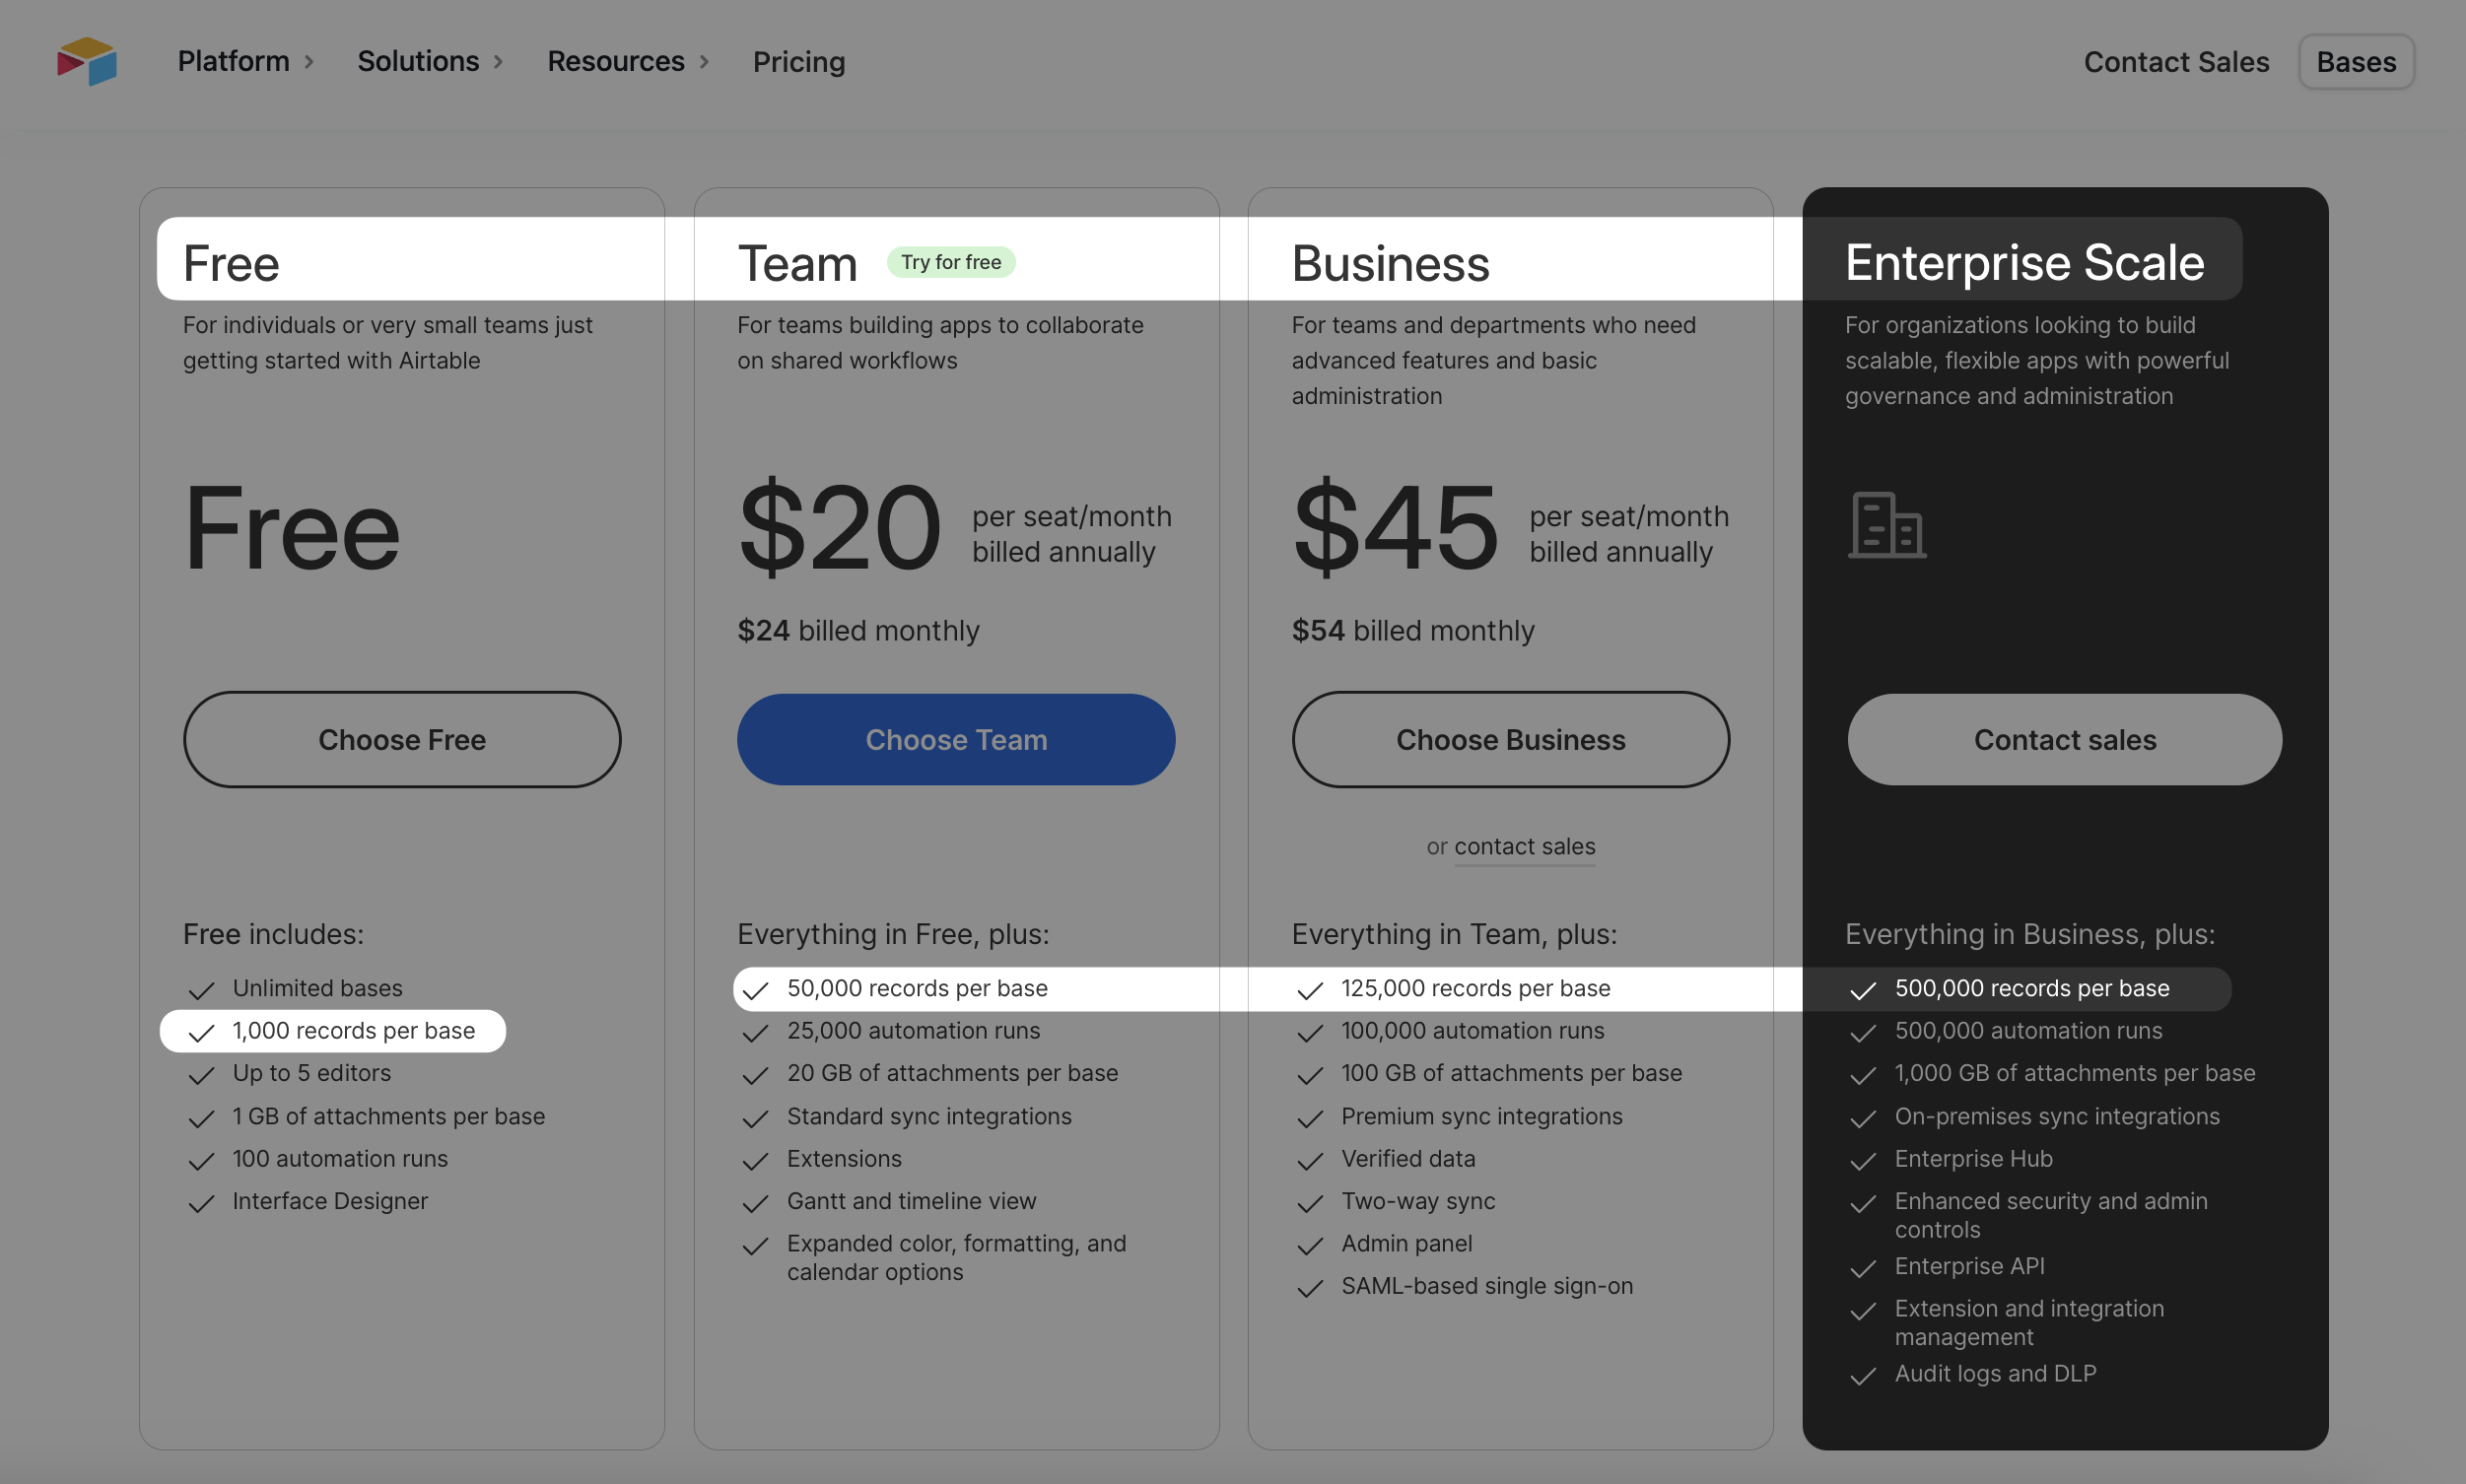Viewport: 2466px width, 1484px height.
Task: Click Contact sales in the Enterprise Scale card
Action: tap(2064, 740)
